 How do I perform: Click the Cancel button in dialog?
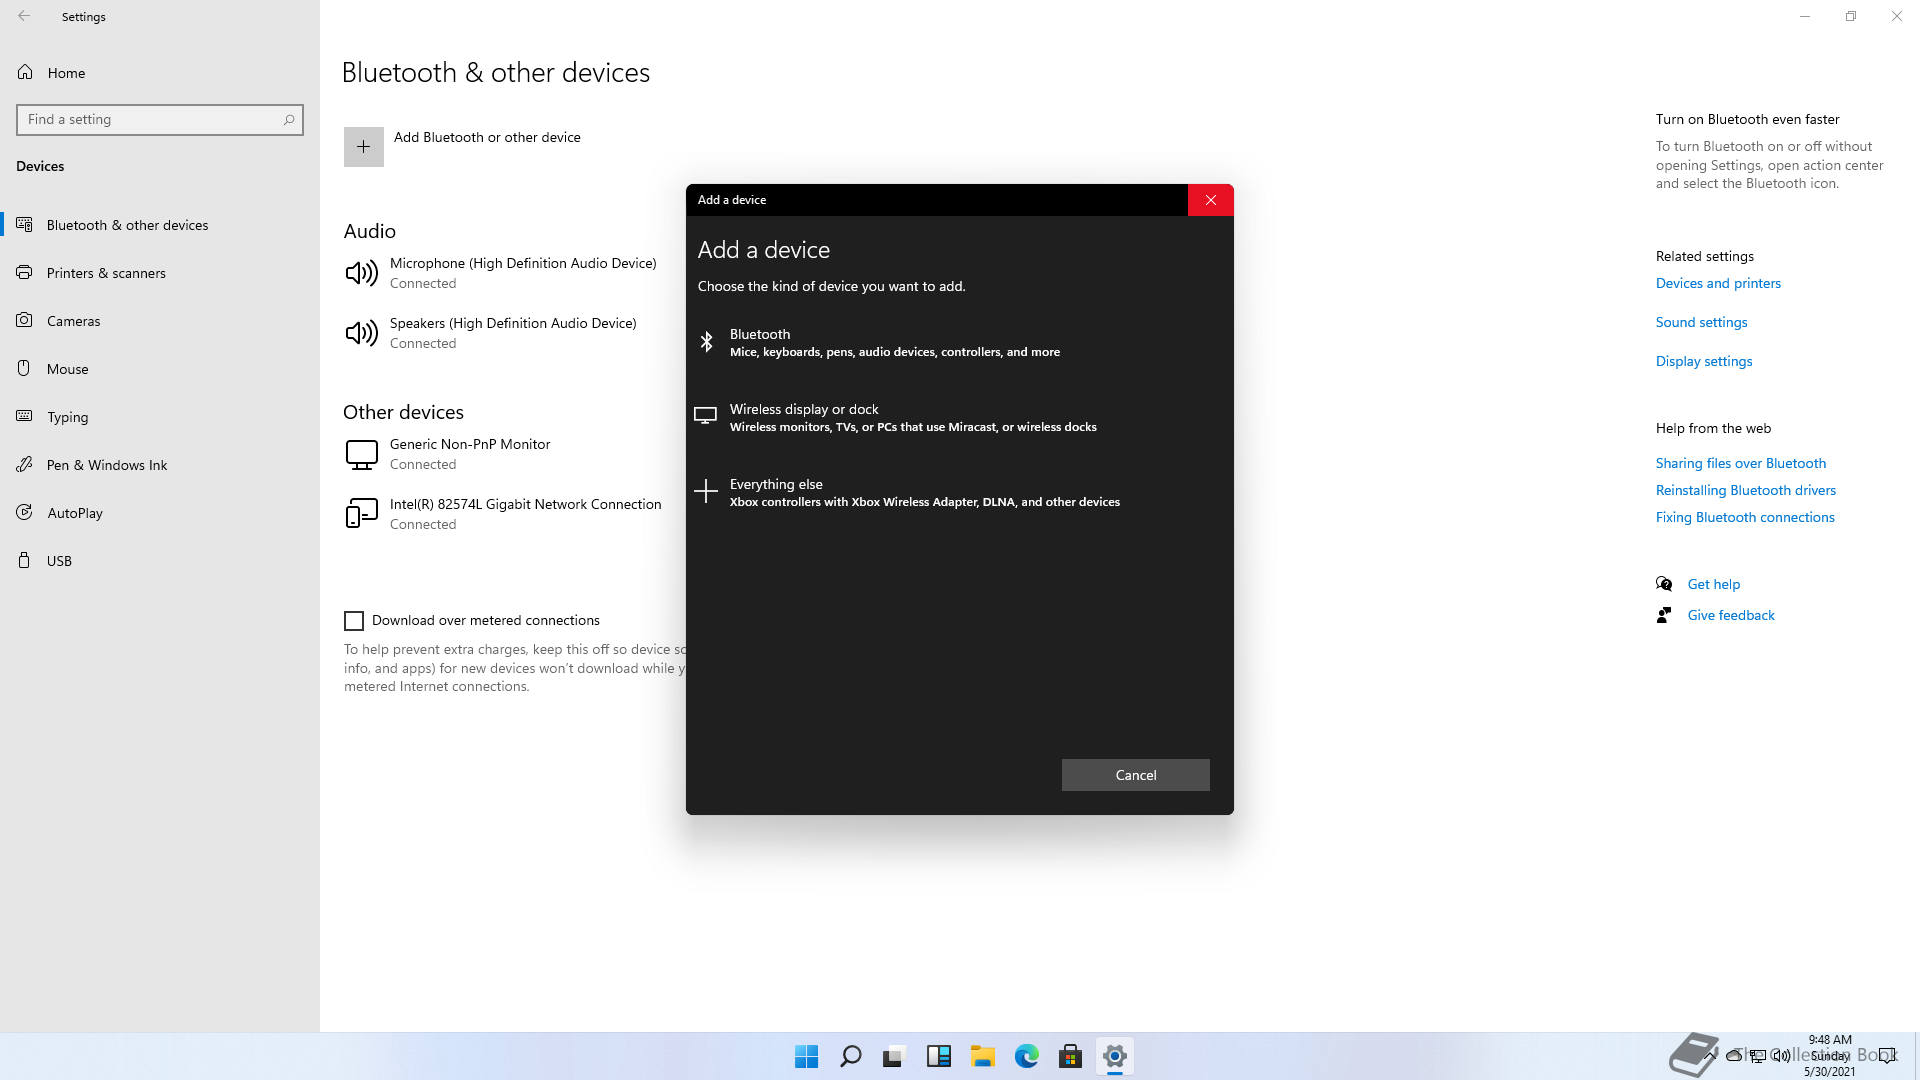click(x=1135, y=775)
